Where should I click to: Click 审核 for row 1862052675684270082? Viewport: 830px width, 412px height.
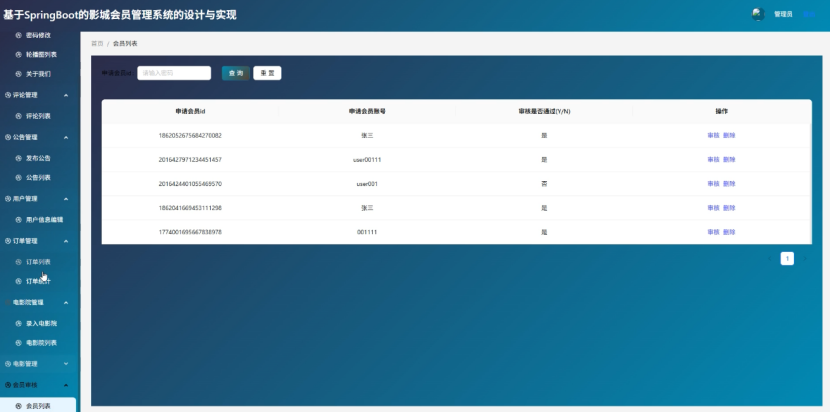714,136
